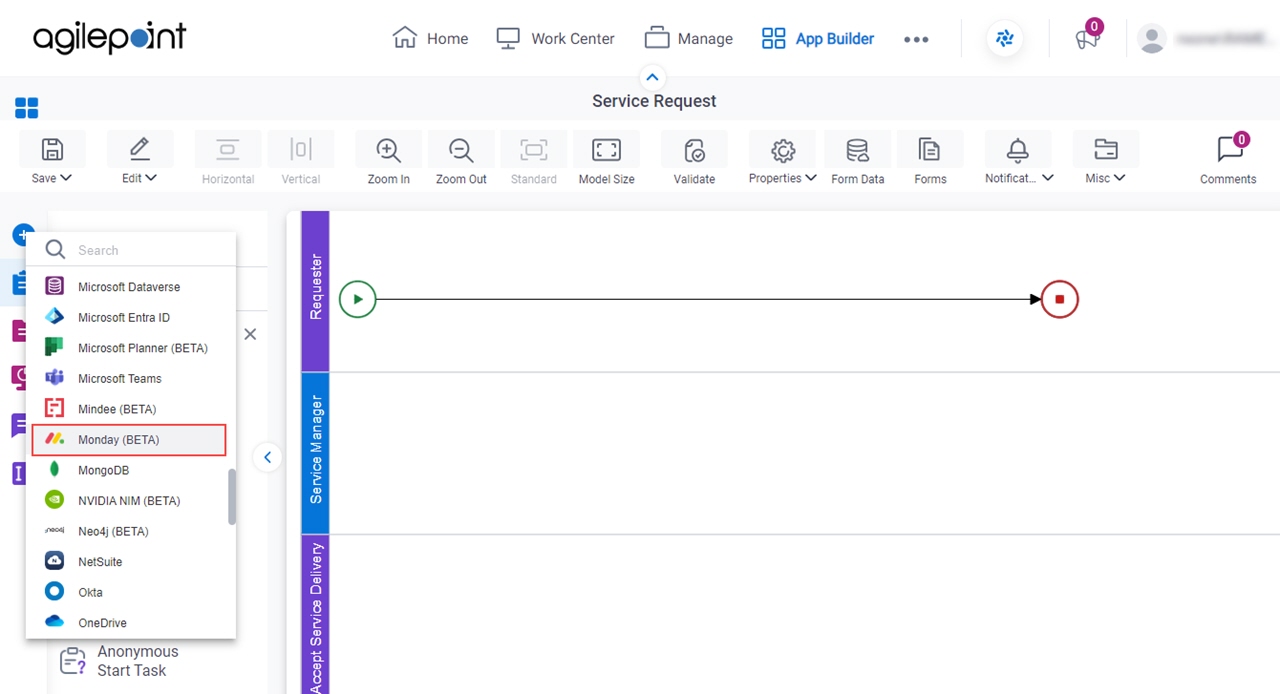Click the blue grid apps icon
Viewport: 1280px width, 694px height.
click(x=26, y=107)
